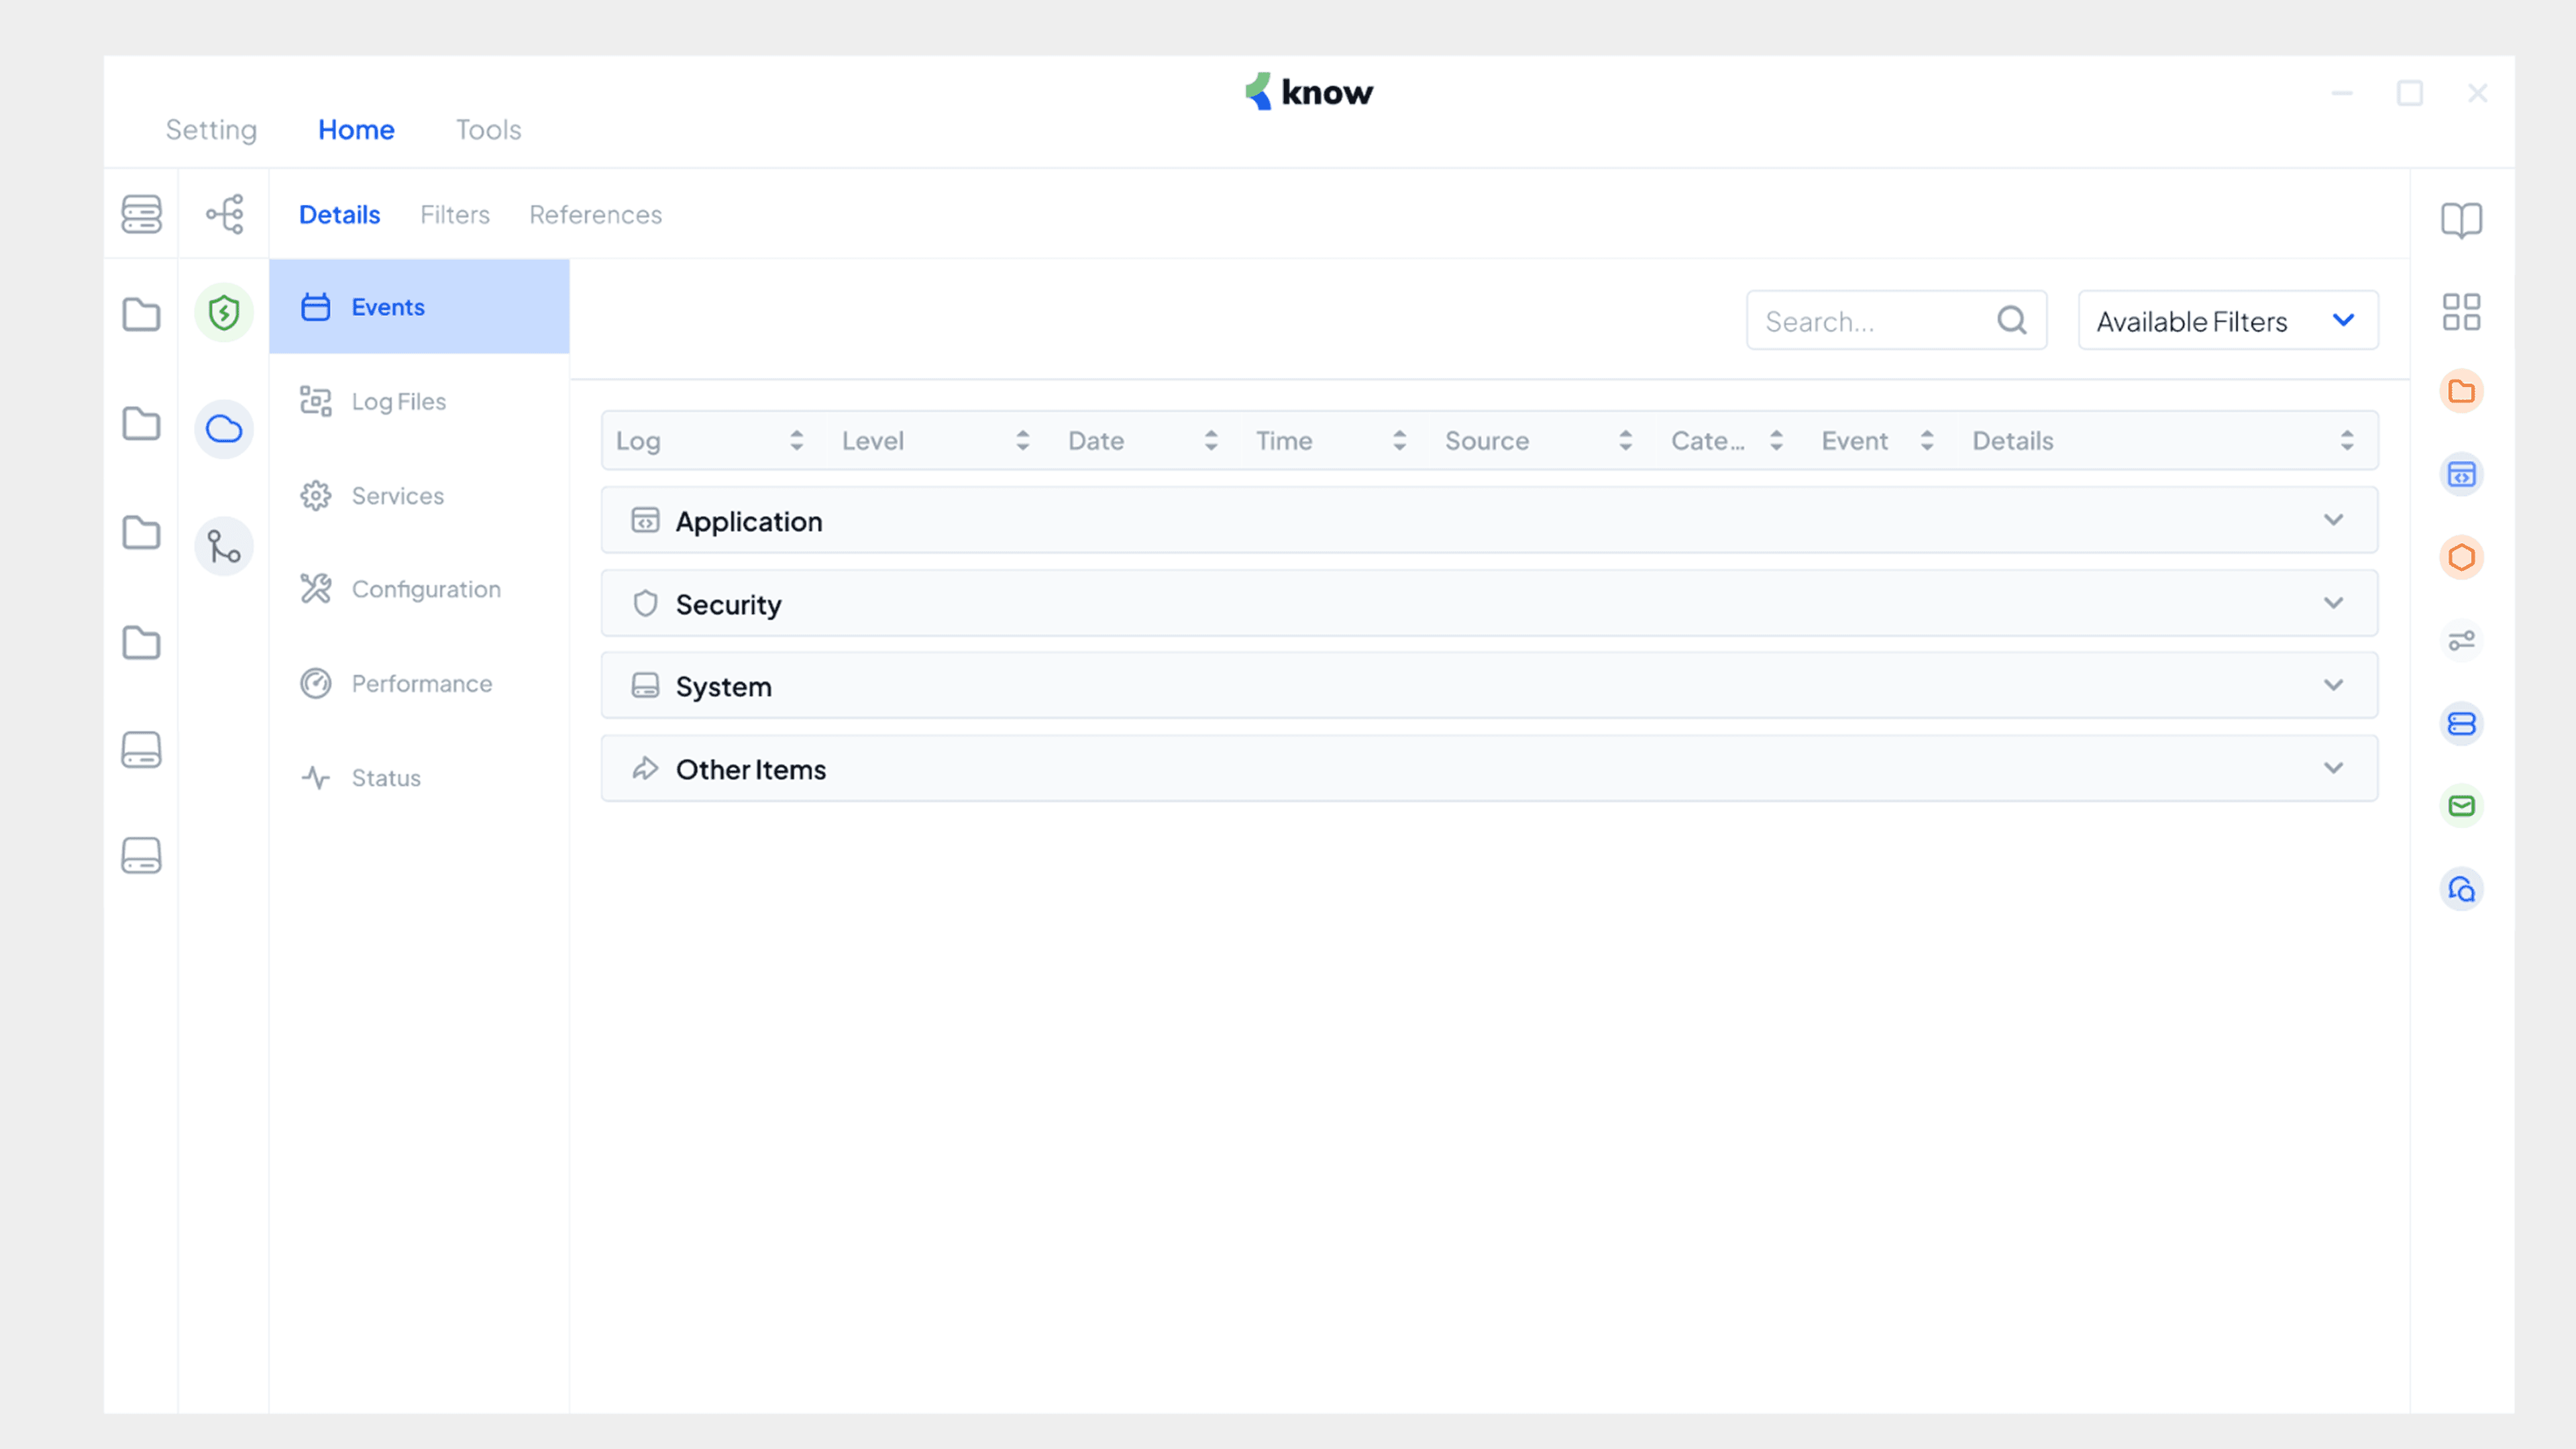Switch to the Home tab
2576x1449 pixels.
click(x=356, y=130)
